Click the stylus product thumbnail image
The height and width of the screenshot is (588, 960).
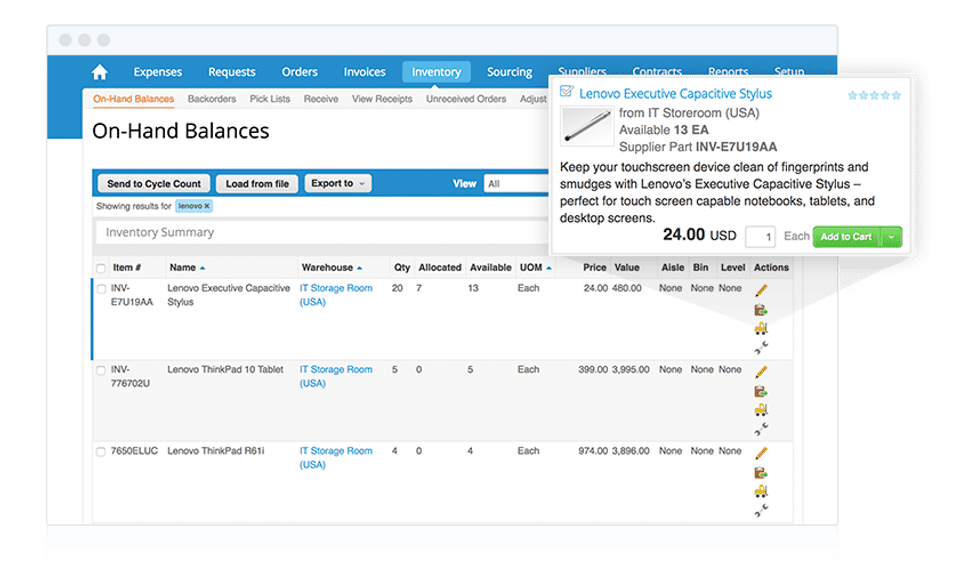(587, 126)
